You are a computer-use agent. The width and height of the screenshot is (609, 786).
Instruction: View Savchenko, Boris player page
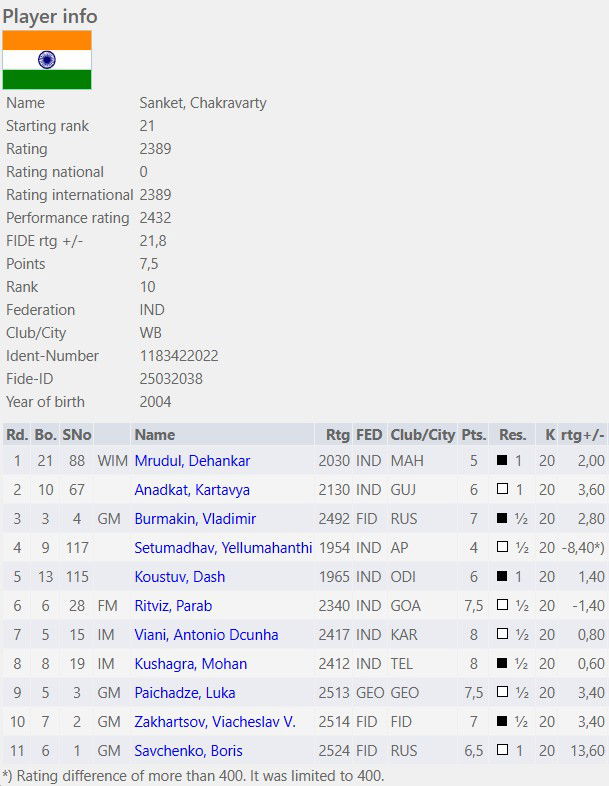188,751
